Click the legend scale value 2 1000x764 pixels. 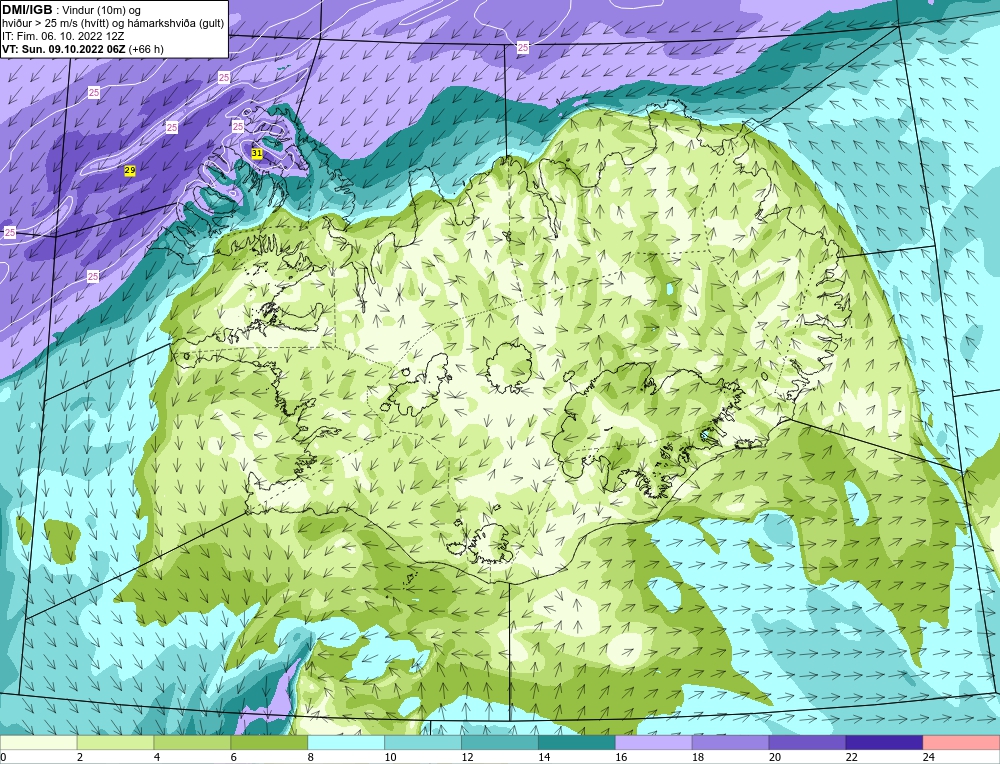pos(80,757)
